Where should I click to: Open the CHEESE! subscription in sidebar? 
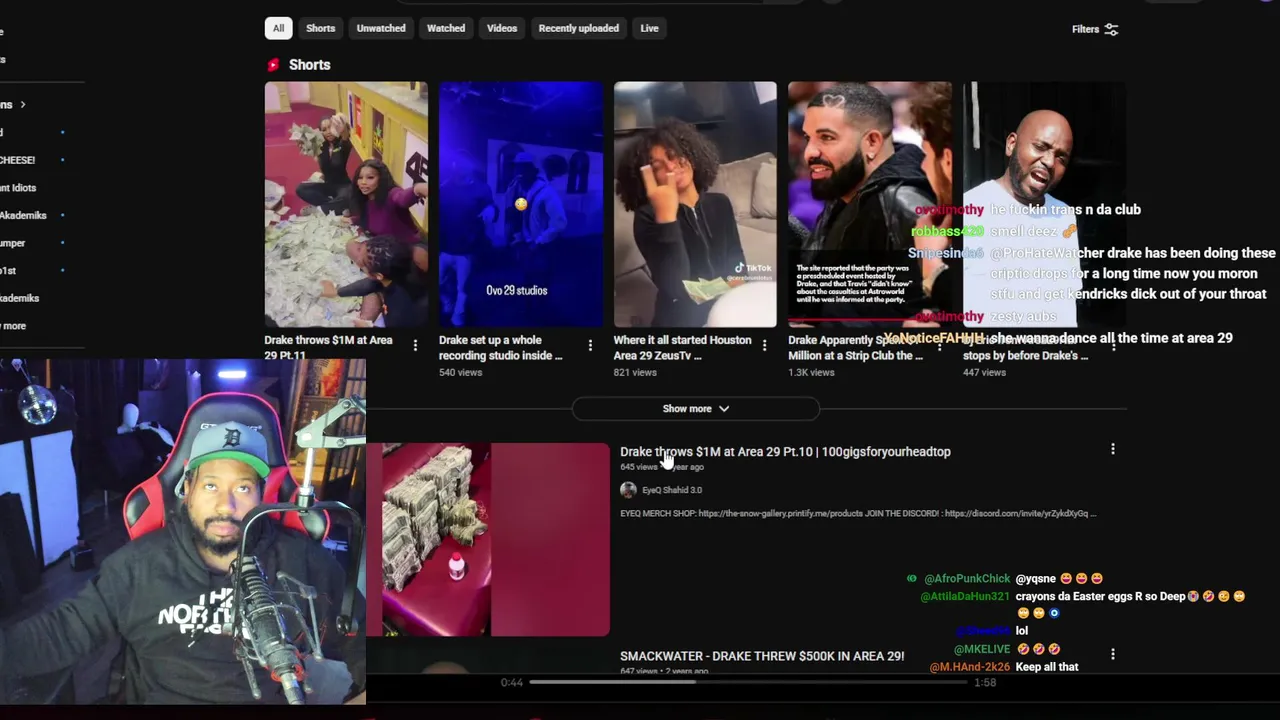tap(17, 160)
